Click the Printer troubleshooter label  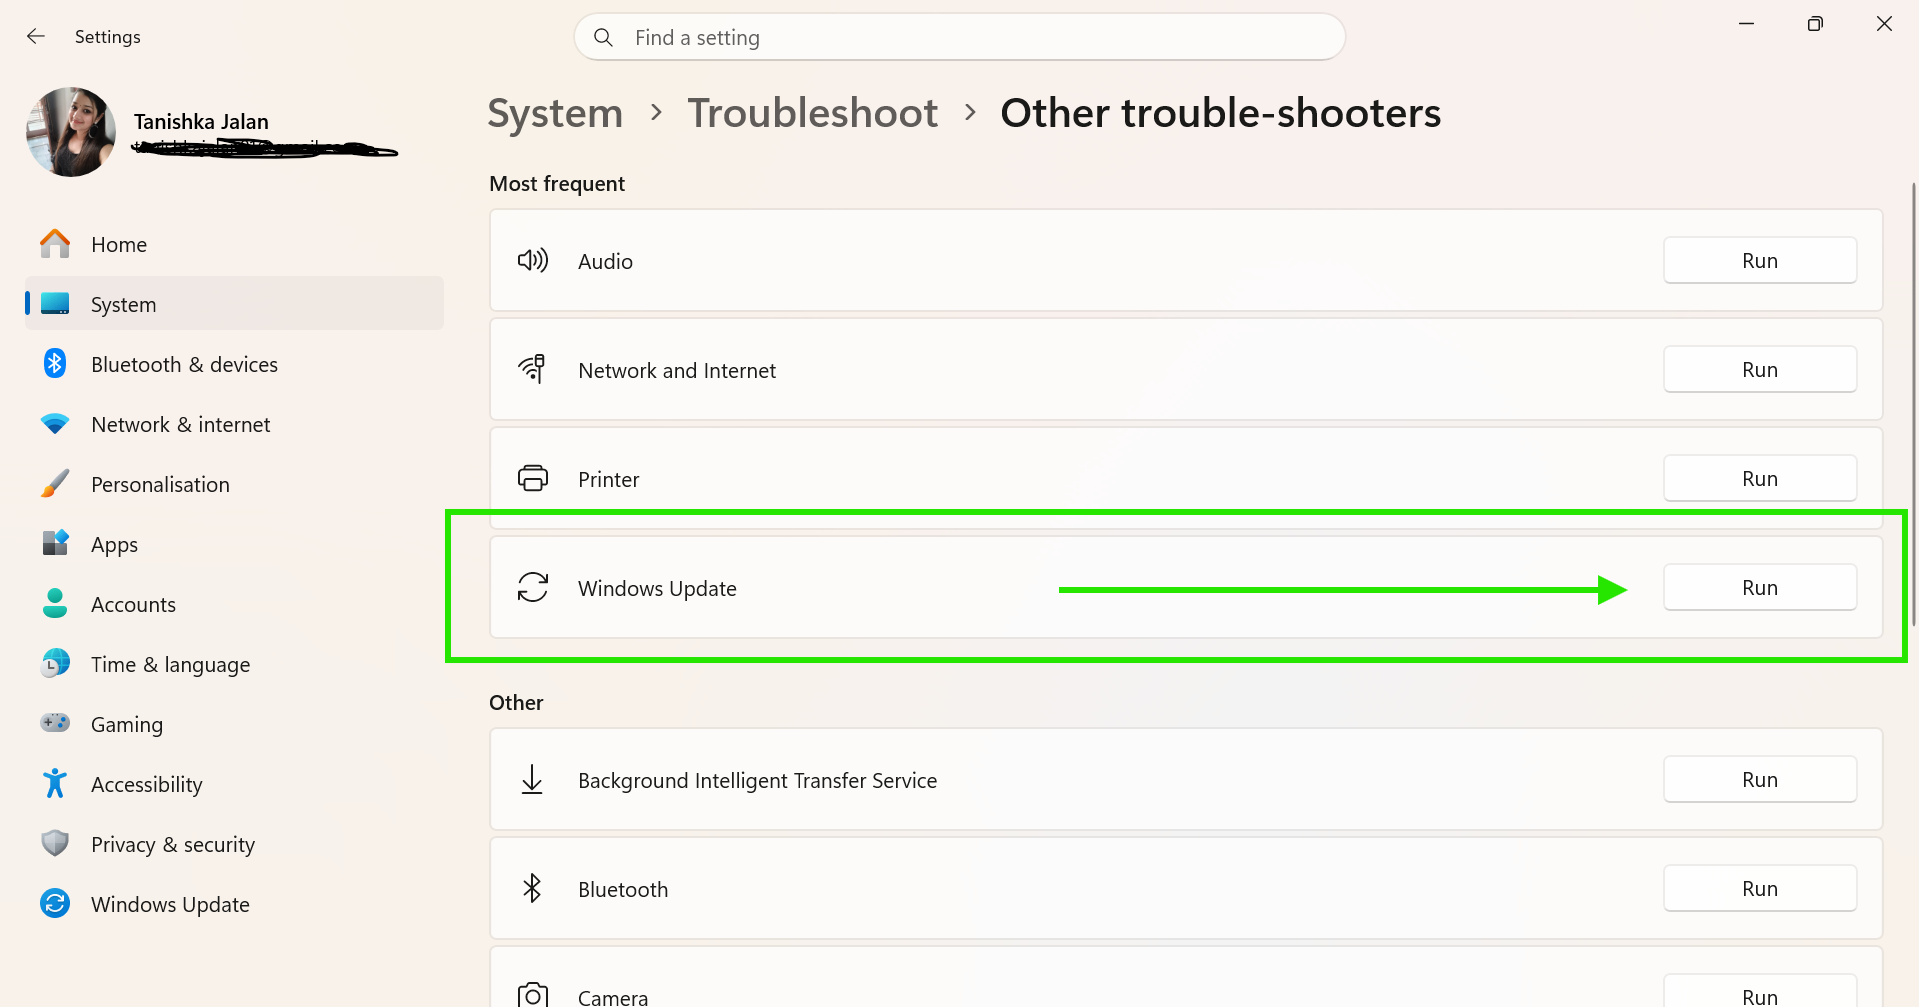[x=608, y=479]
